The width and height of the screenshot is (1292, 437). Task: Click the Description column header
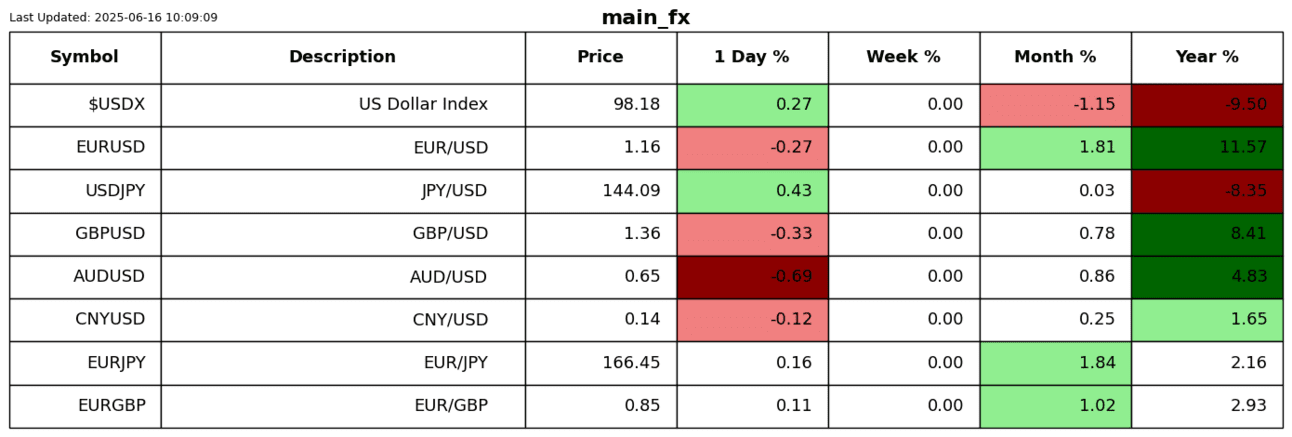pyautogui.click(x=342, y=57)
